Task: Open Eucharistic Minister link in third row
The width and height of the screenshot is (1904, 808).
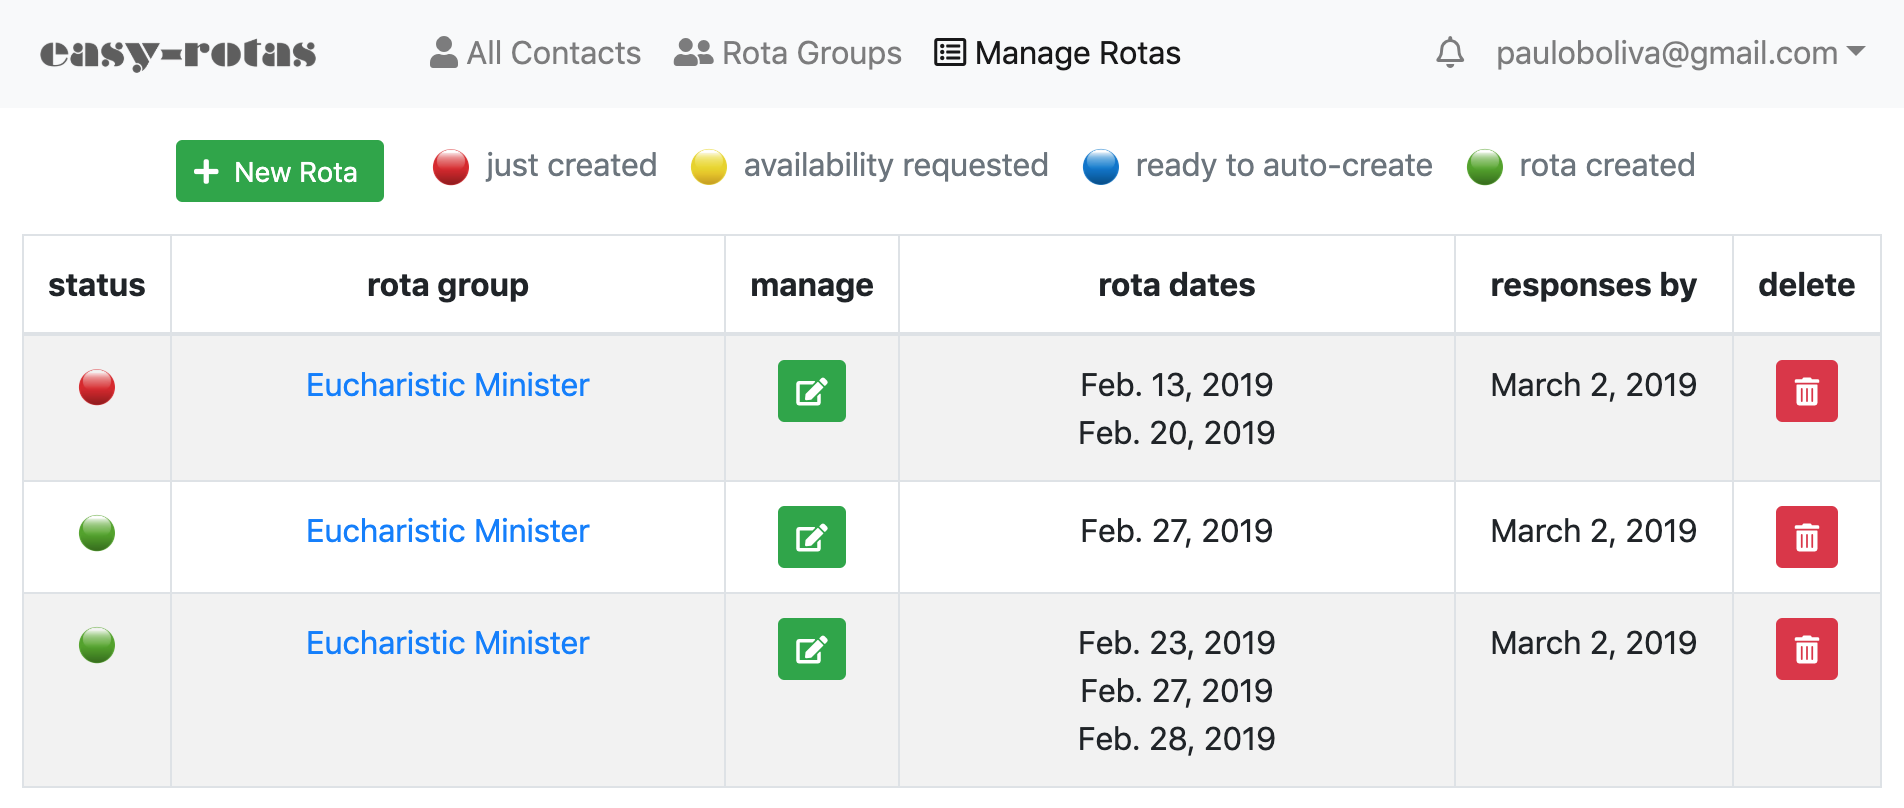Action: click(447, 643)
